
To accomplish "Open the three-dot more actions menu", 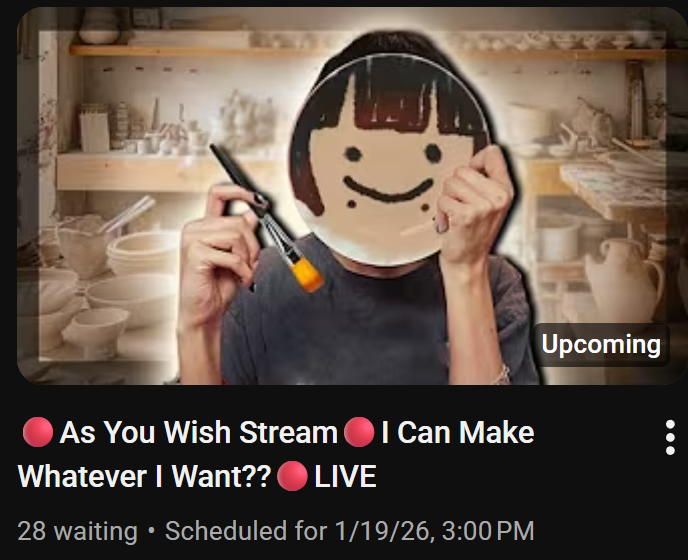I will click(x=670, y=438).
